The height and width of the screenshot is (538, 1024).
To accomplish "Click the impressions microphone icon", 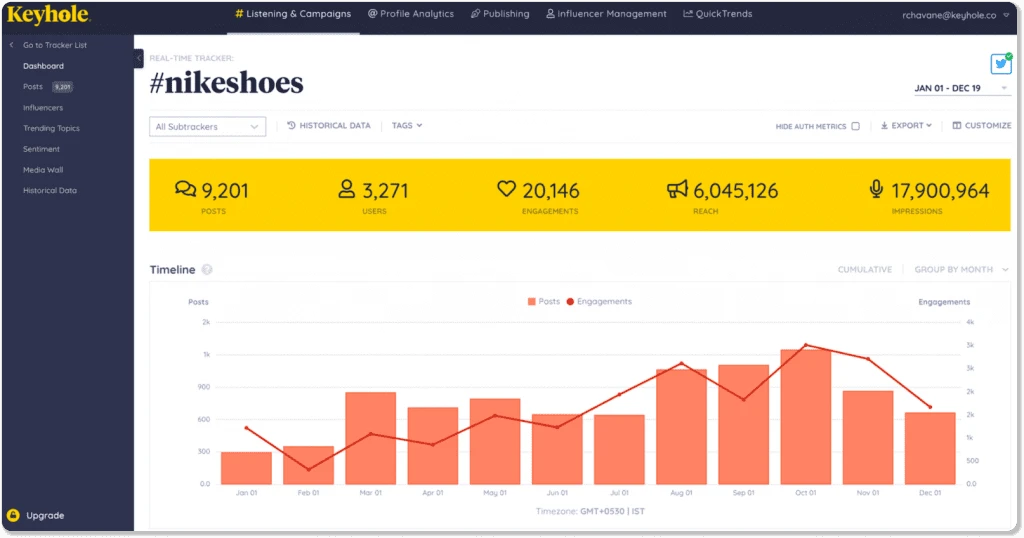I will pyautogui.click(x=876, y=189).
